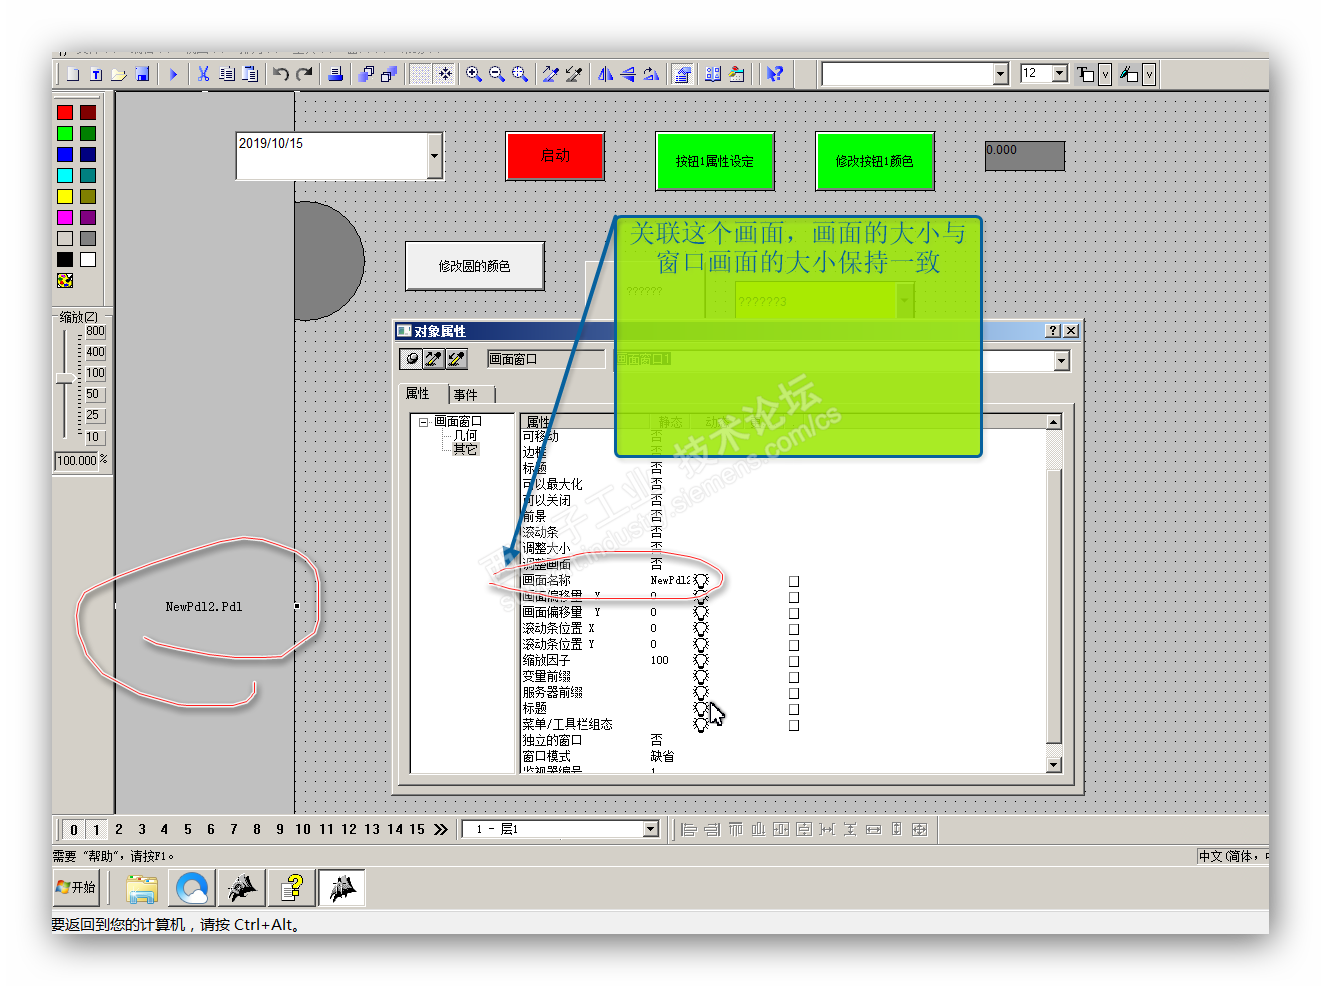Open the font name dropdown
Viewport: 1321px width, 986px height.
click(1000, 74)
